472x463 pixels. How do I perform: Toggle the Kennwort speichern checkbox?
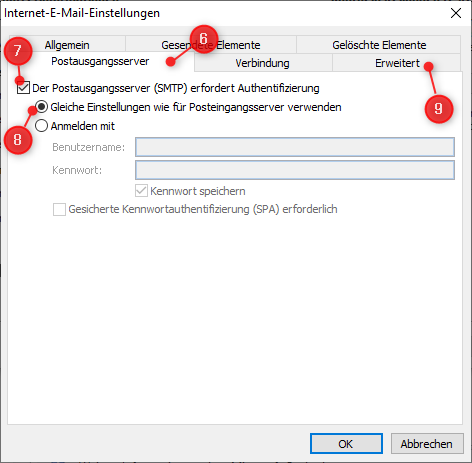click(x=141, y=191)
